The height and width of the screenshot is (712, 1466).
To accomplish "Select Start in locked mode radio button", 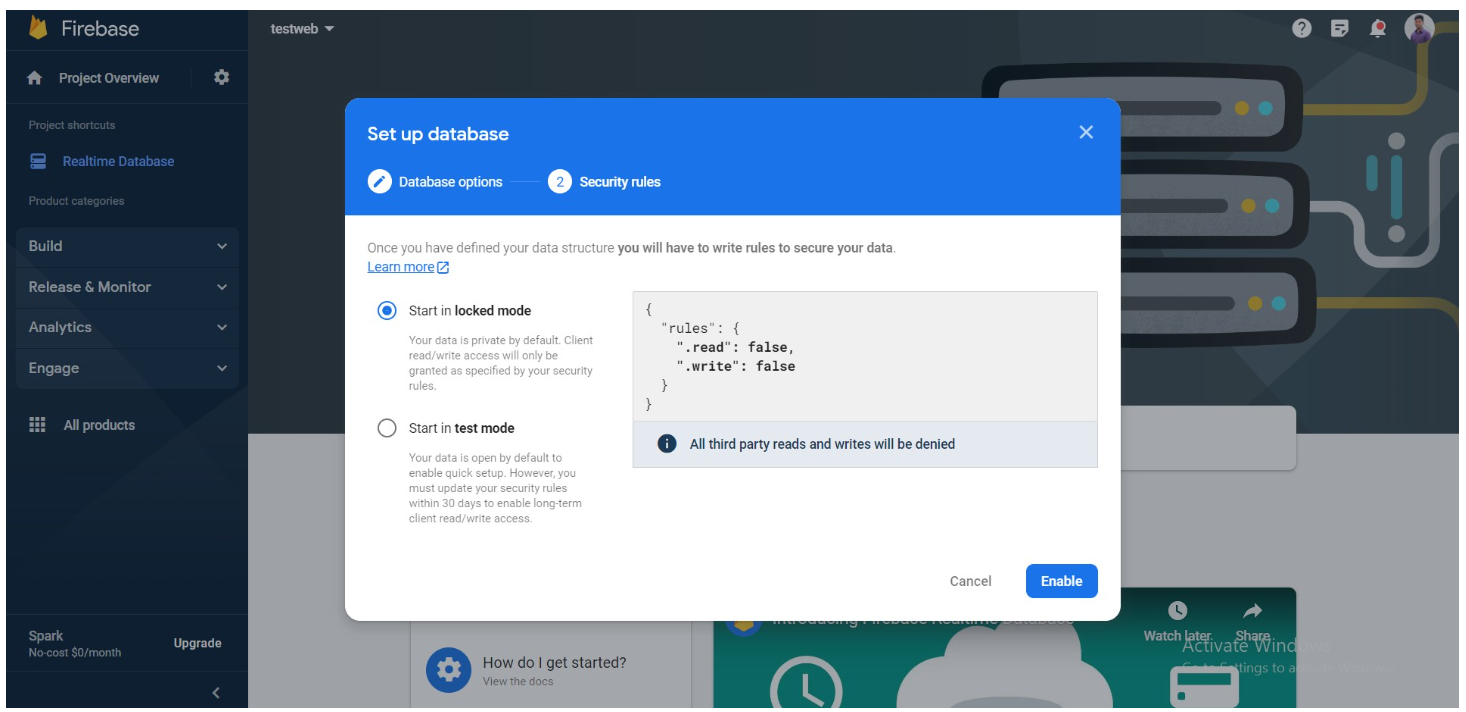I will click(x=387, y=311).
